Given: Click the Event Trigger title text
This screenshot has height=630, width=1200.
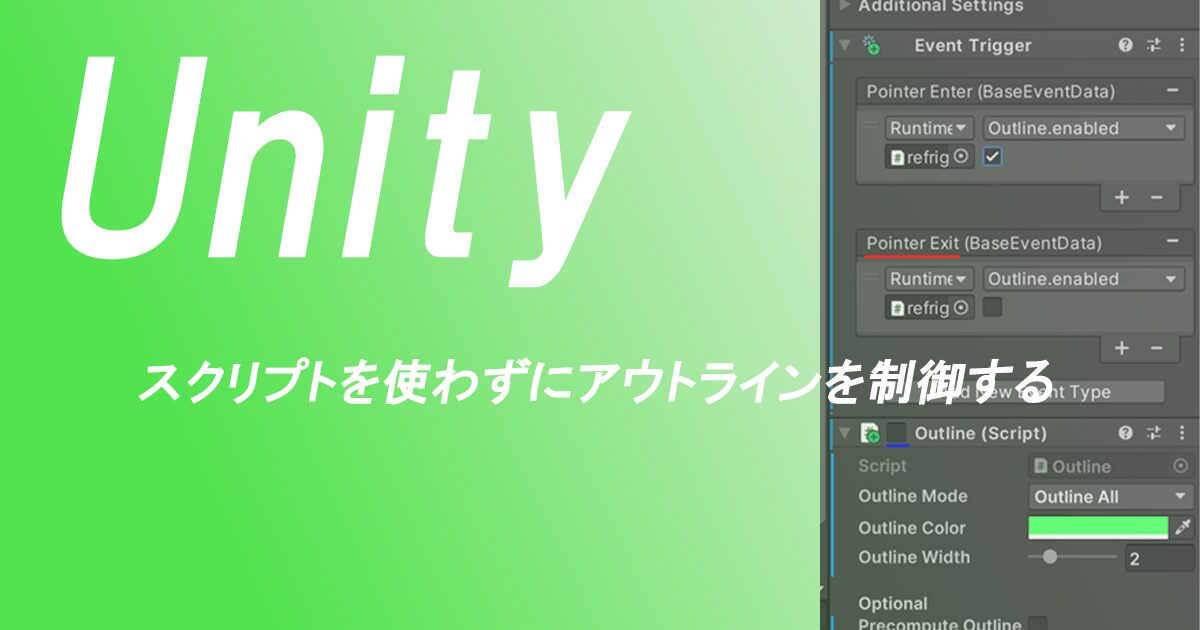Looking at the screenshot, I should (x=973, y=45).
